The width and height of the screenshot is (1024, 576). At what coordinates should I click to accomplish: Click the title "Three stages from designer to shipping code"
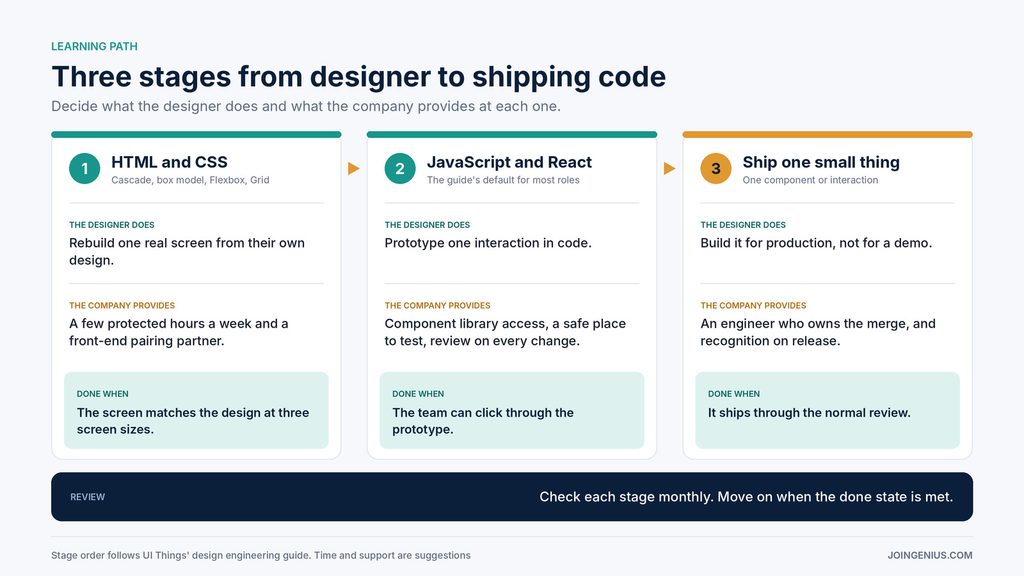pyautogui.click(x=359, y=77)
